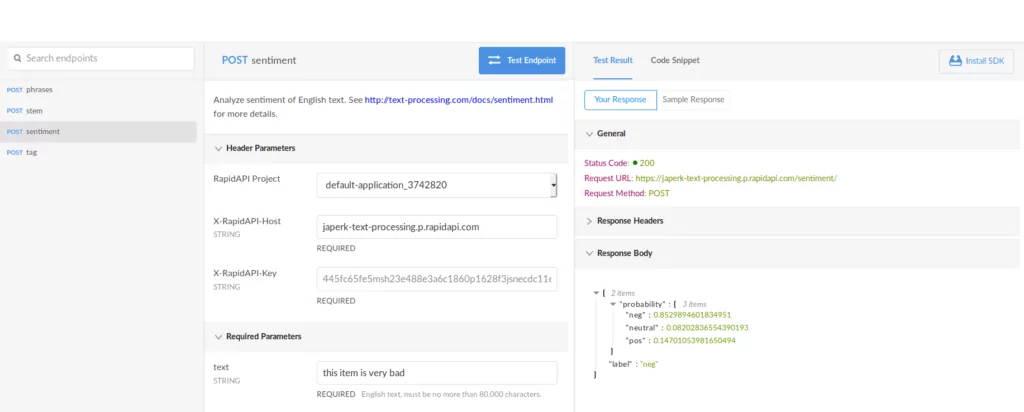Collapse the probability JSON node

pyautogui.click(x=612, y=303)
